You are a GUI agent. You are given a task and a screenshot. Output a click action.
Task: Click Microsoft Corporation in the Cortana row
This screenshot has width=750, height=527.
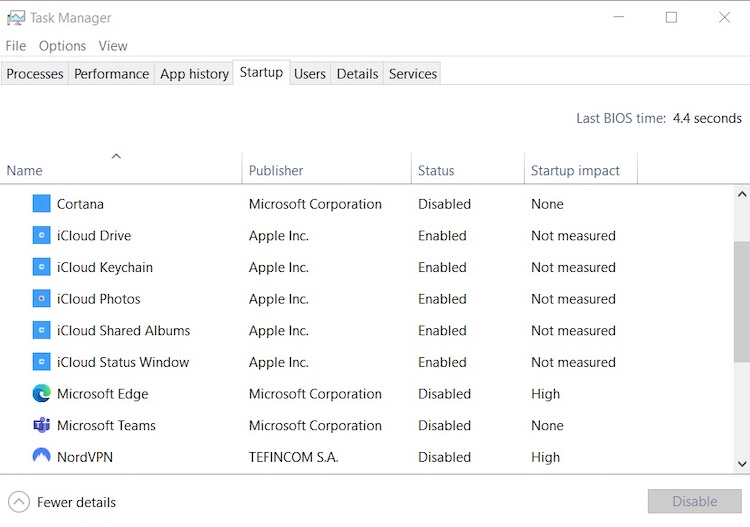coord(315,204)
